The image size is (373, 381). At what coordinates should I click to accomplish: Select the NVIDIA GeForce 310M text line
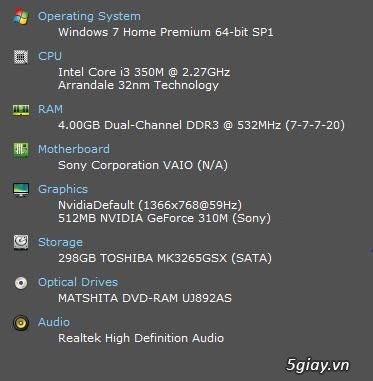click(x=164, y=218)
